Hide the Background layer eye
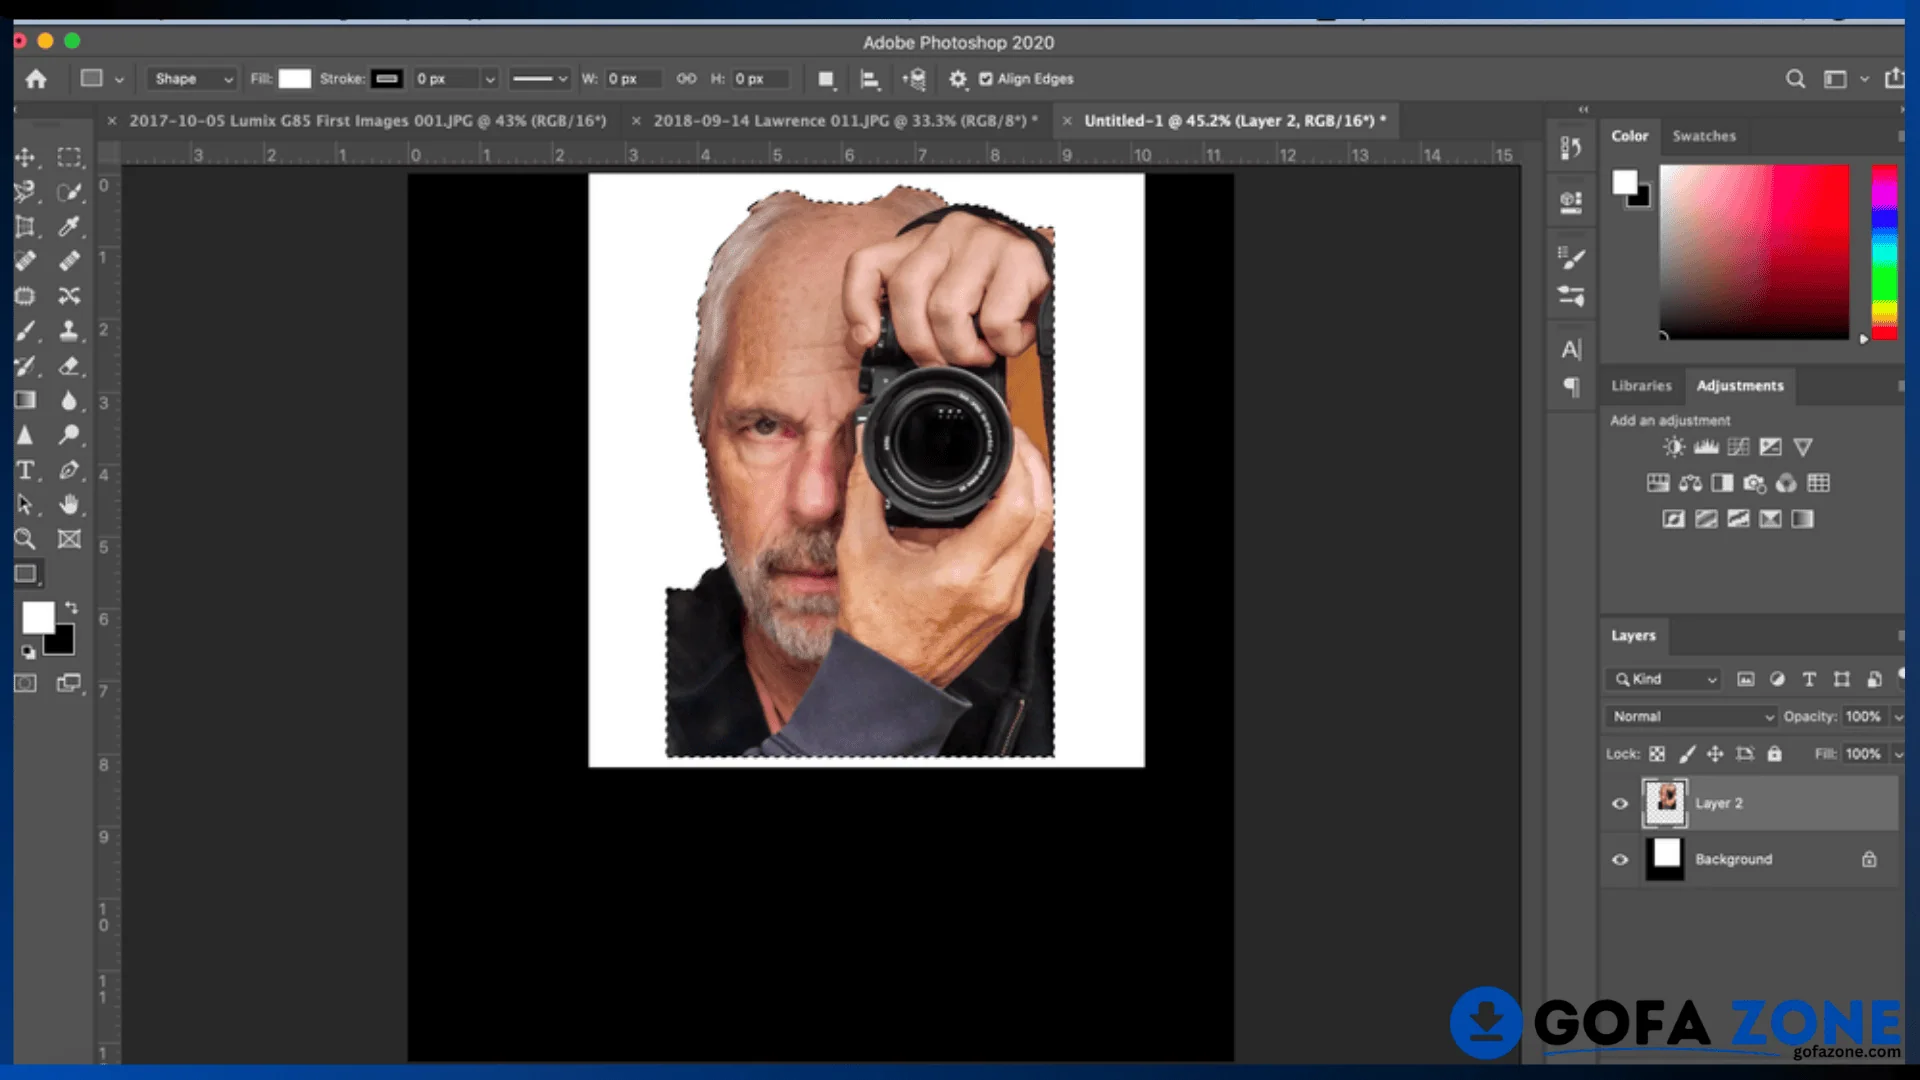Viewport: 1920px width, 1080px height. (x=1620, y=859)
